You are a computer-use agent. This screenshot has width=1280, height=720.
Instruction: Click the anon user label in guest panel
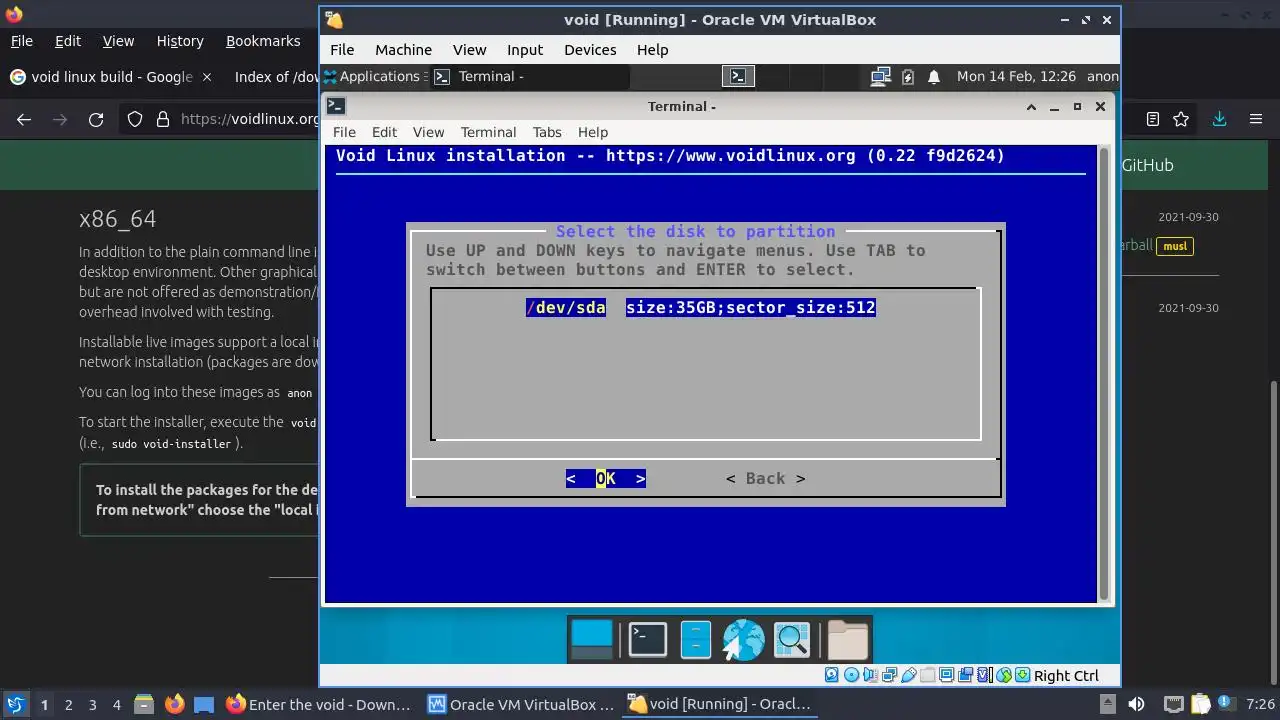click(x=1103, y=76)
